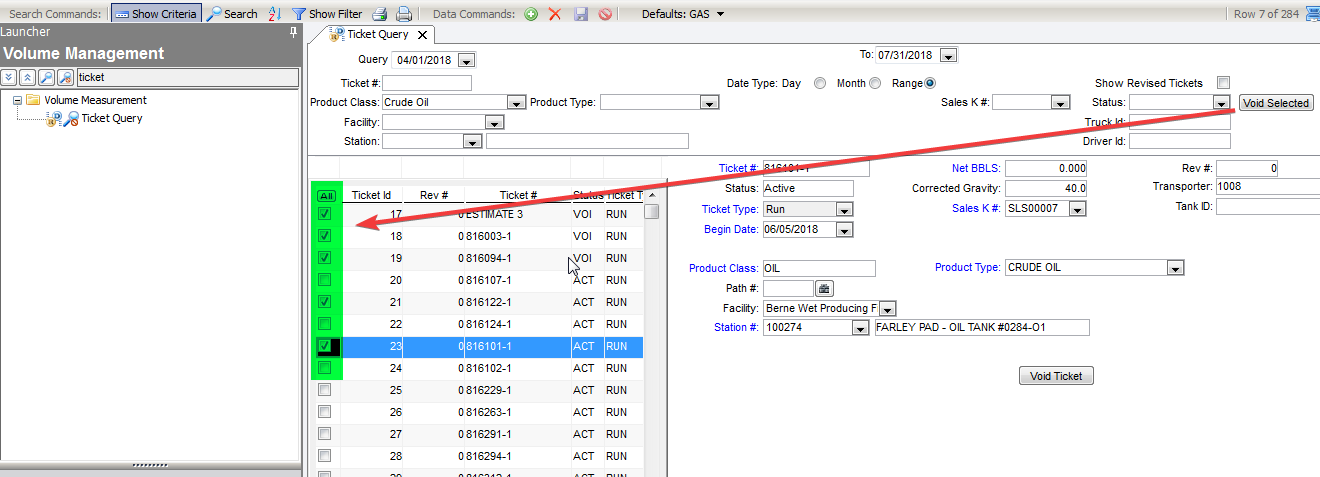Click the red X delete record icon
Screen dimensions: 1320x477
point(555,14)
